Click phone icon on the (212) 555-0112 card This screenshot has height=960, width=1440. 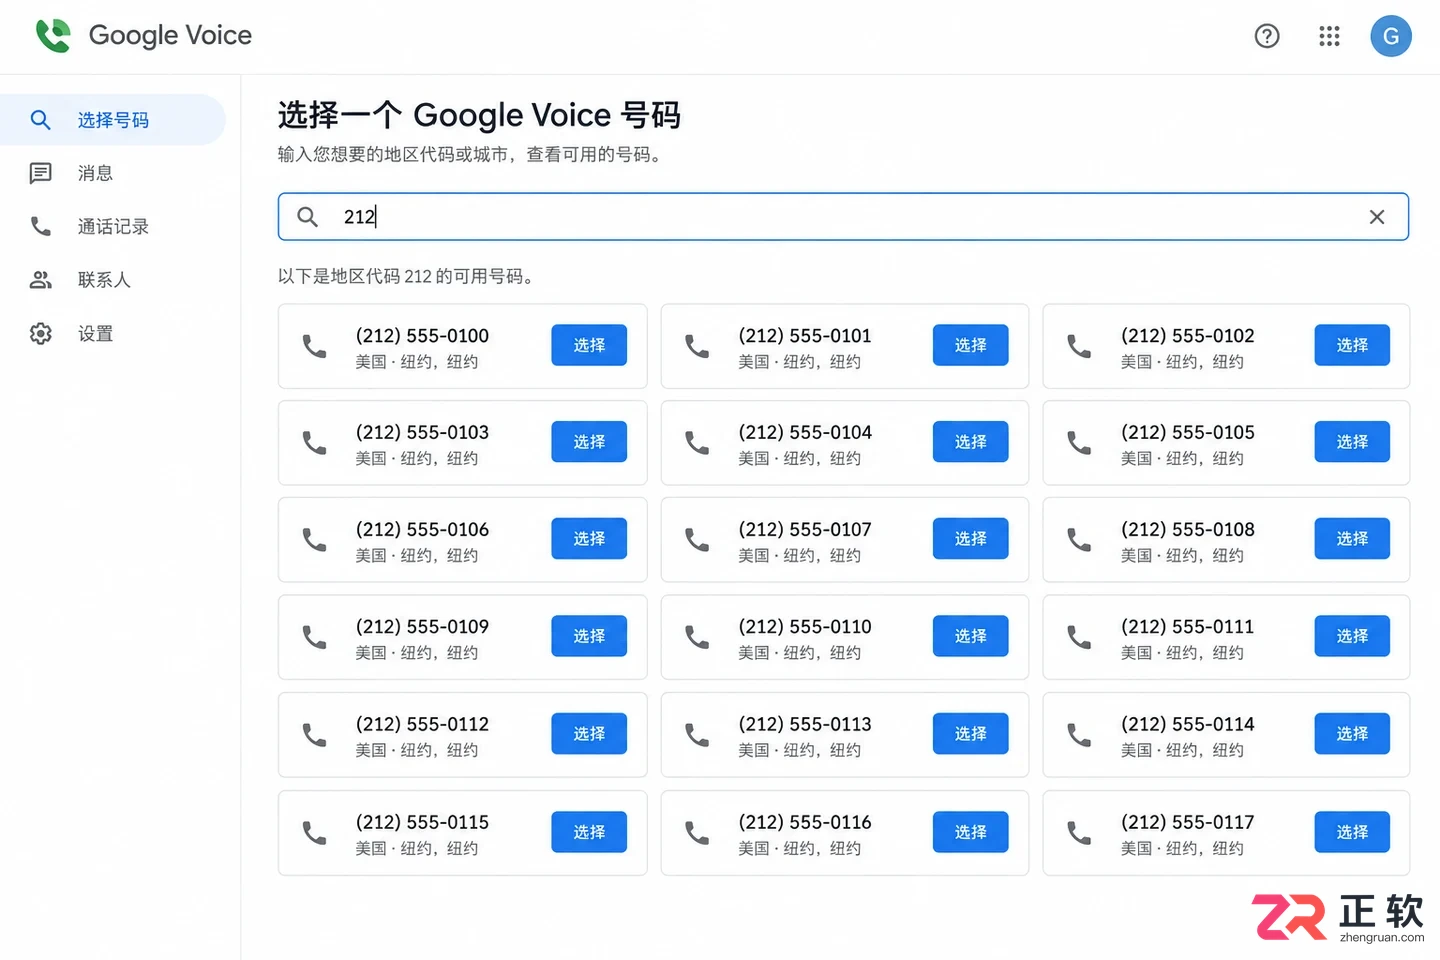pos(314,735)
